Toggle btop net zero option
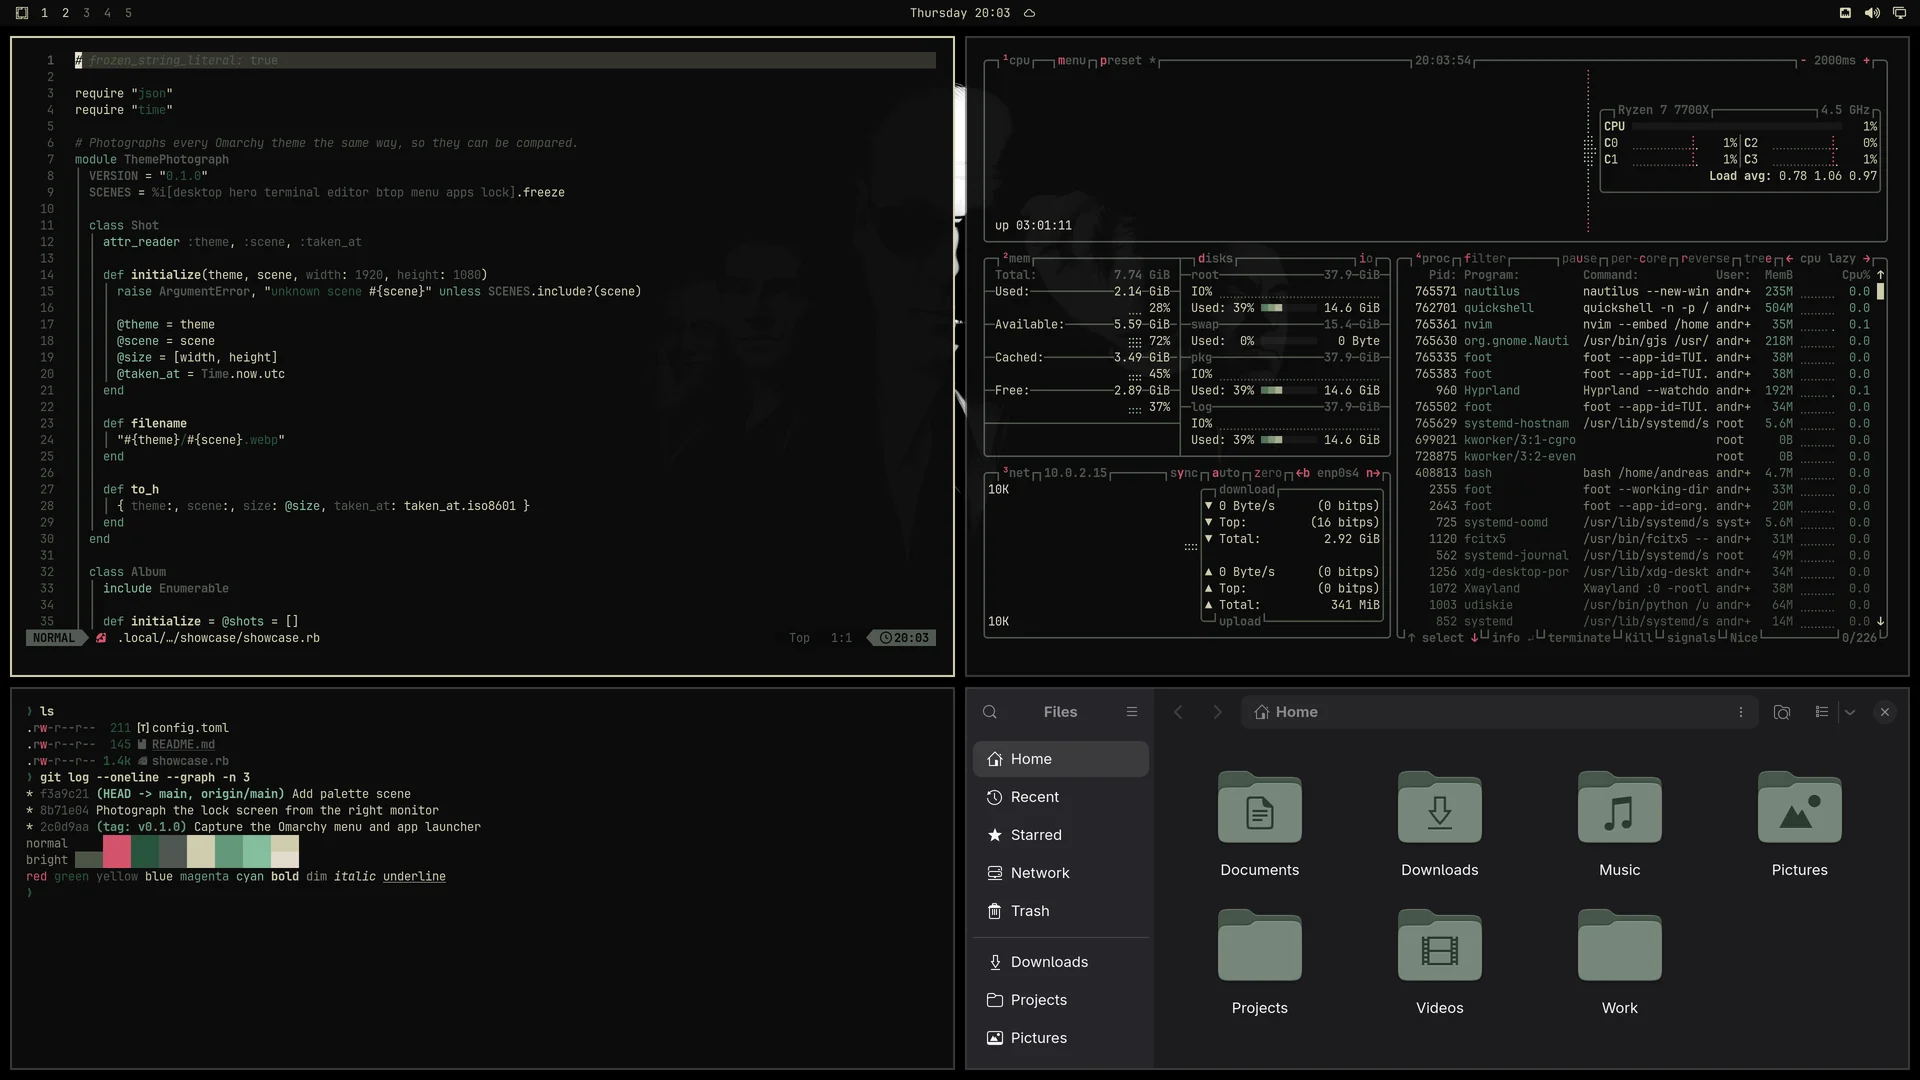Viewport: 1920px width, 1080px height. [x=1268, y=474]
